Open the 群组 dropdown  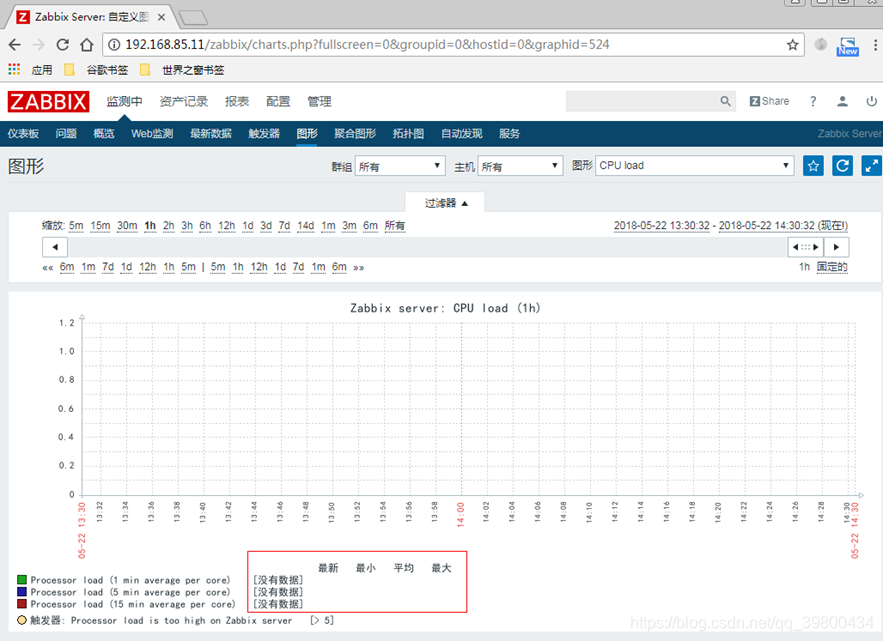pyautogui.click(x=400, y=166)
